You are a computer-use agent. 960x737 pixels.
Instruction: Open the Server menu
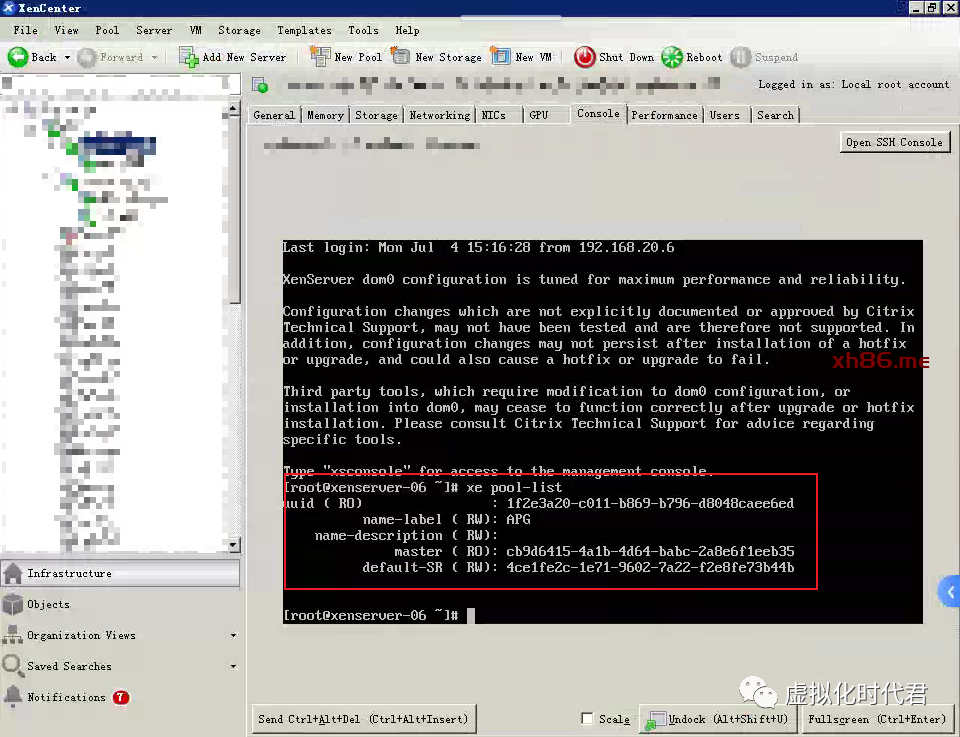(x=154, y=30)
